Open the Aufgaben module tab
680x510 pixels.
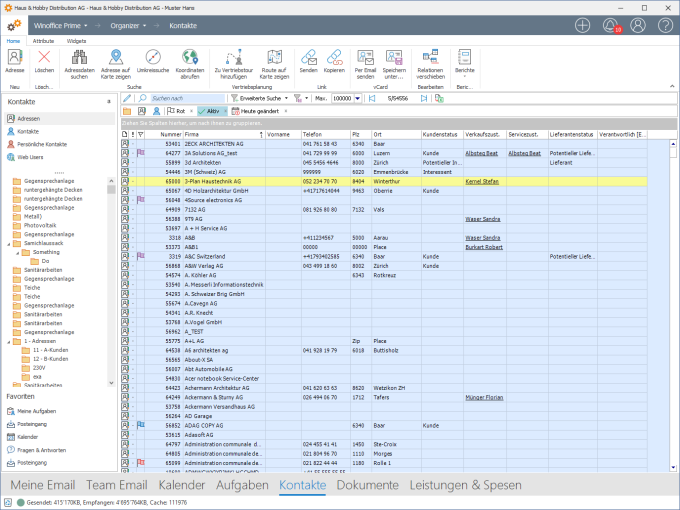coord(242,485)
